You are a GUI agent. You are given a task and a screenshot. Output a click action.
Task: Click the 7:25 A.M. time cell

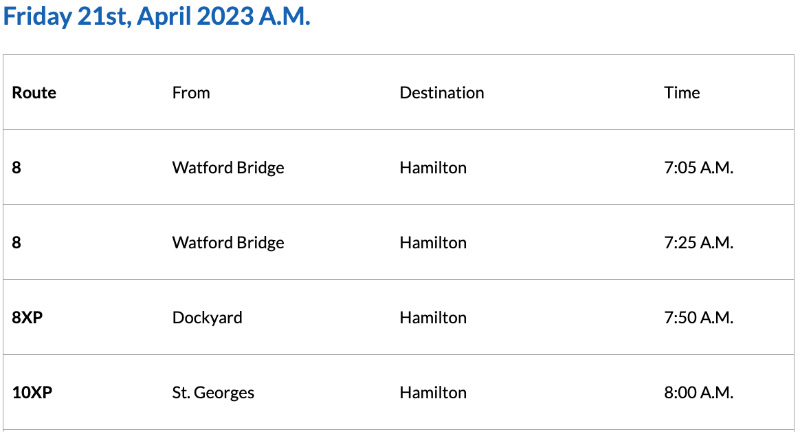click(699, 243)
